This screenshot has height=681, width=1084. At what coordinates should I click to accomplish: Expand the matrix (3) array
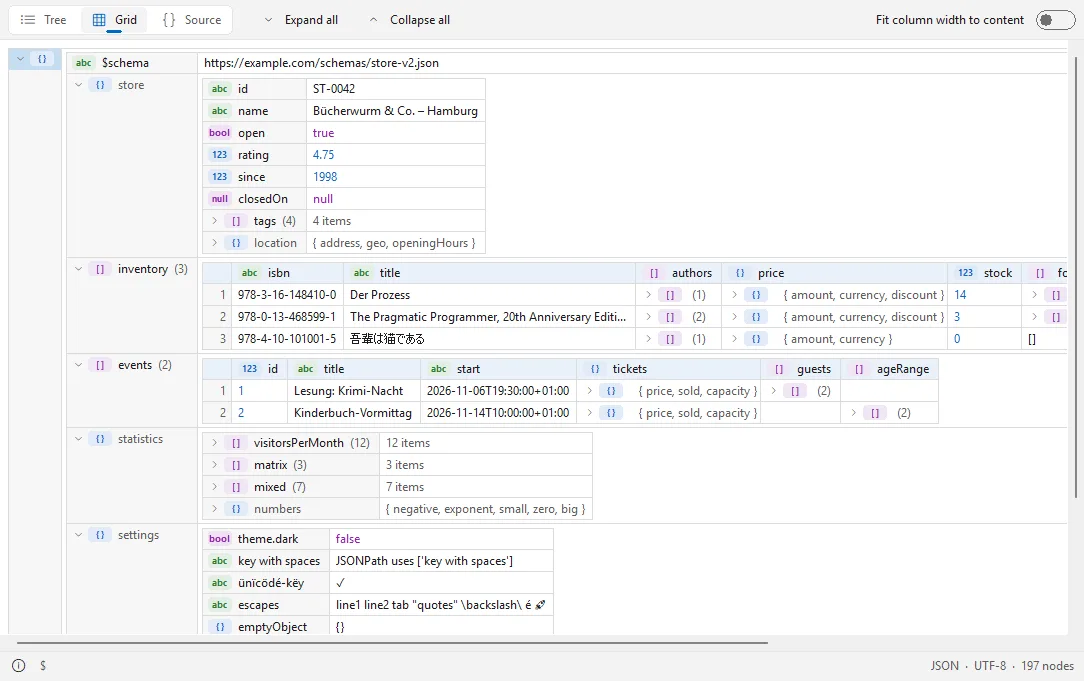point(214,465)
